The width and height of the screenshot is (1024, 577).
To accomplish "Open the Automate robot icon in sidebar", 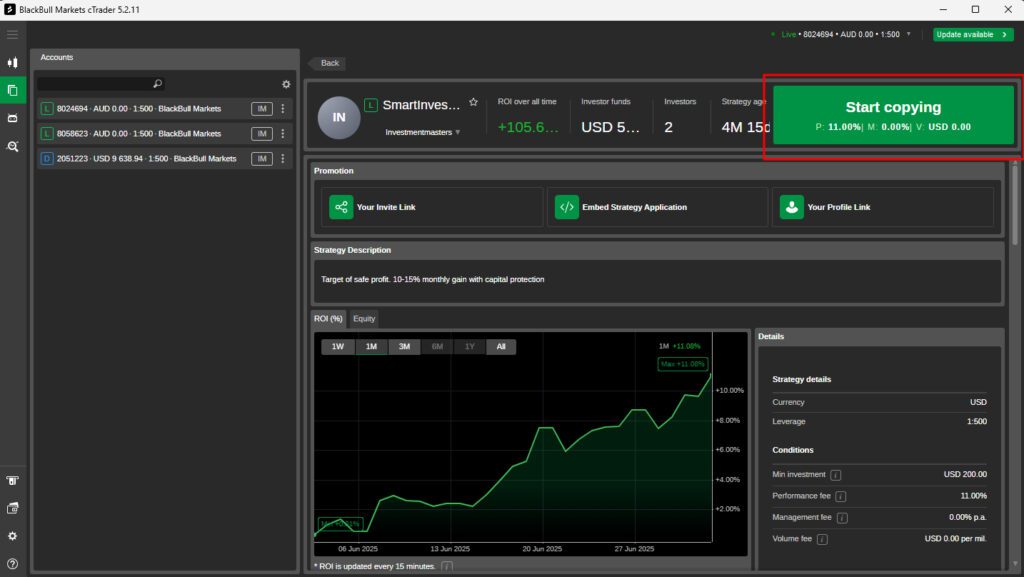I will point(12,118).
